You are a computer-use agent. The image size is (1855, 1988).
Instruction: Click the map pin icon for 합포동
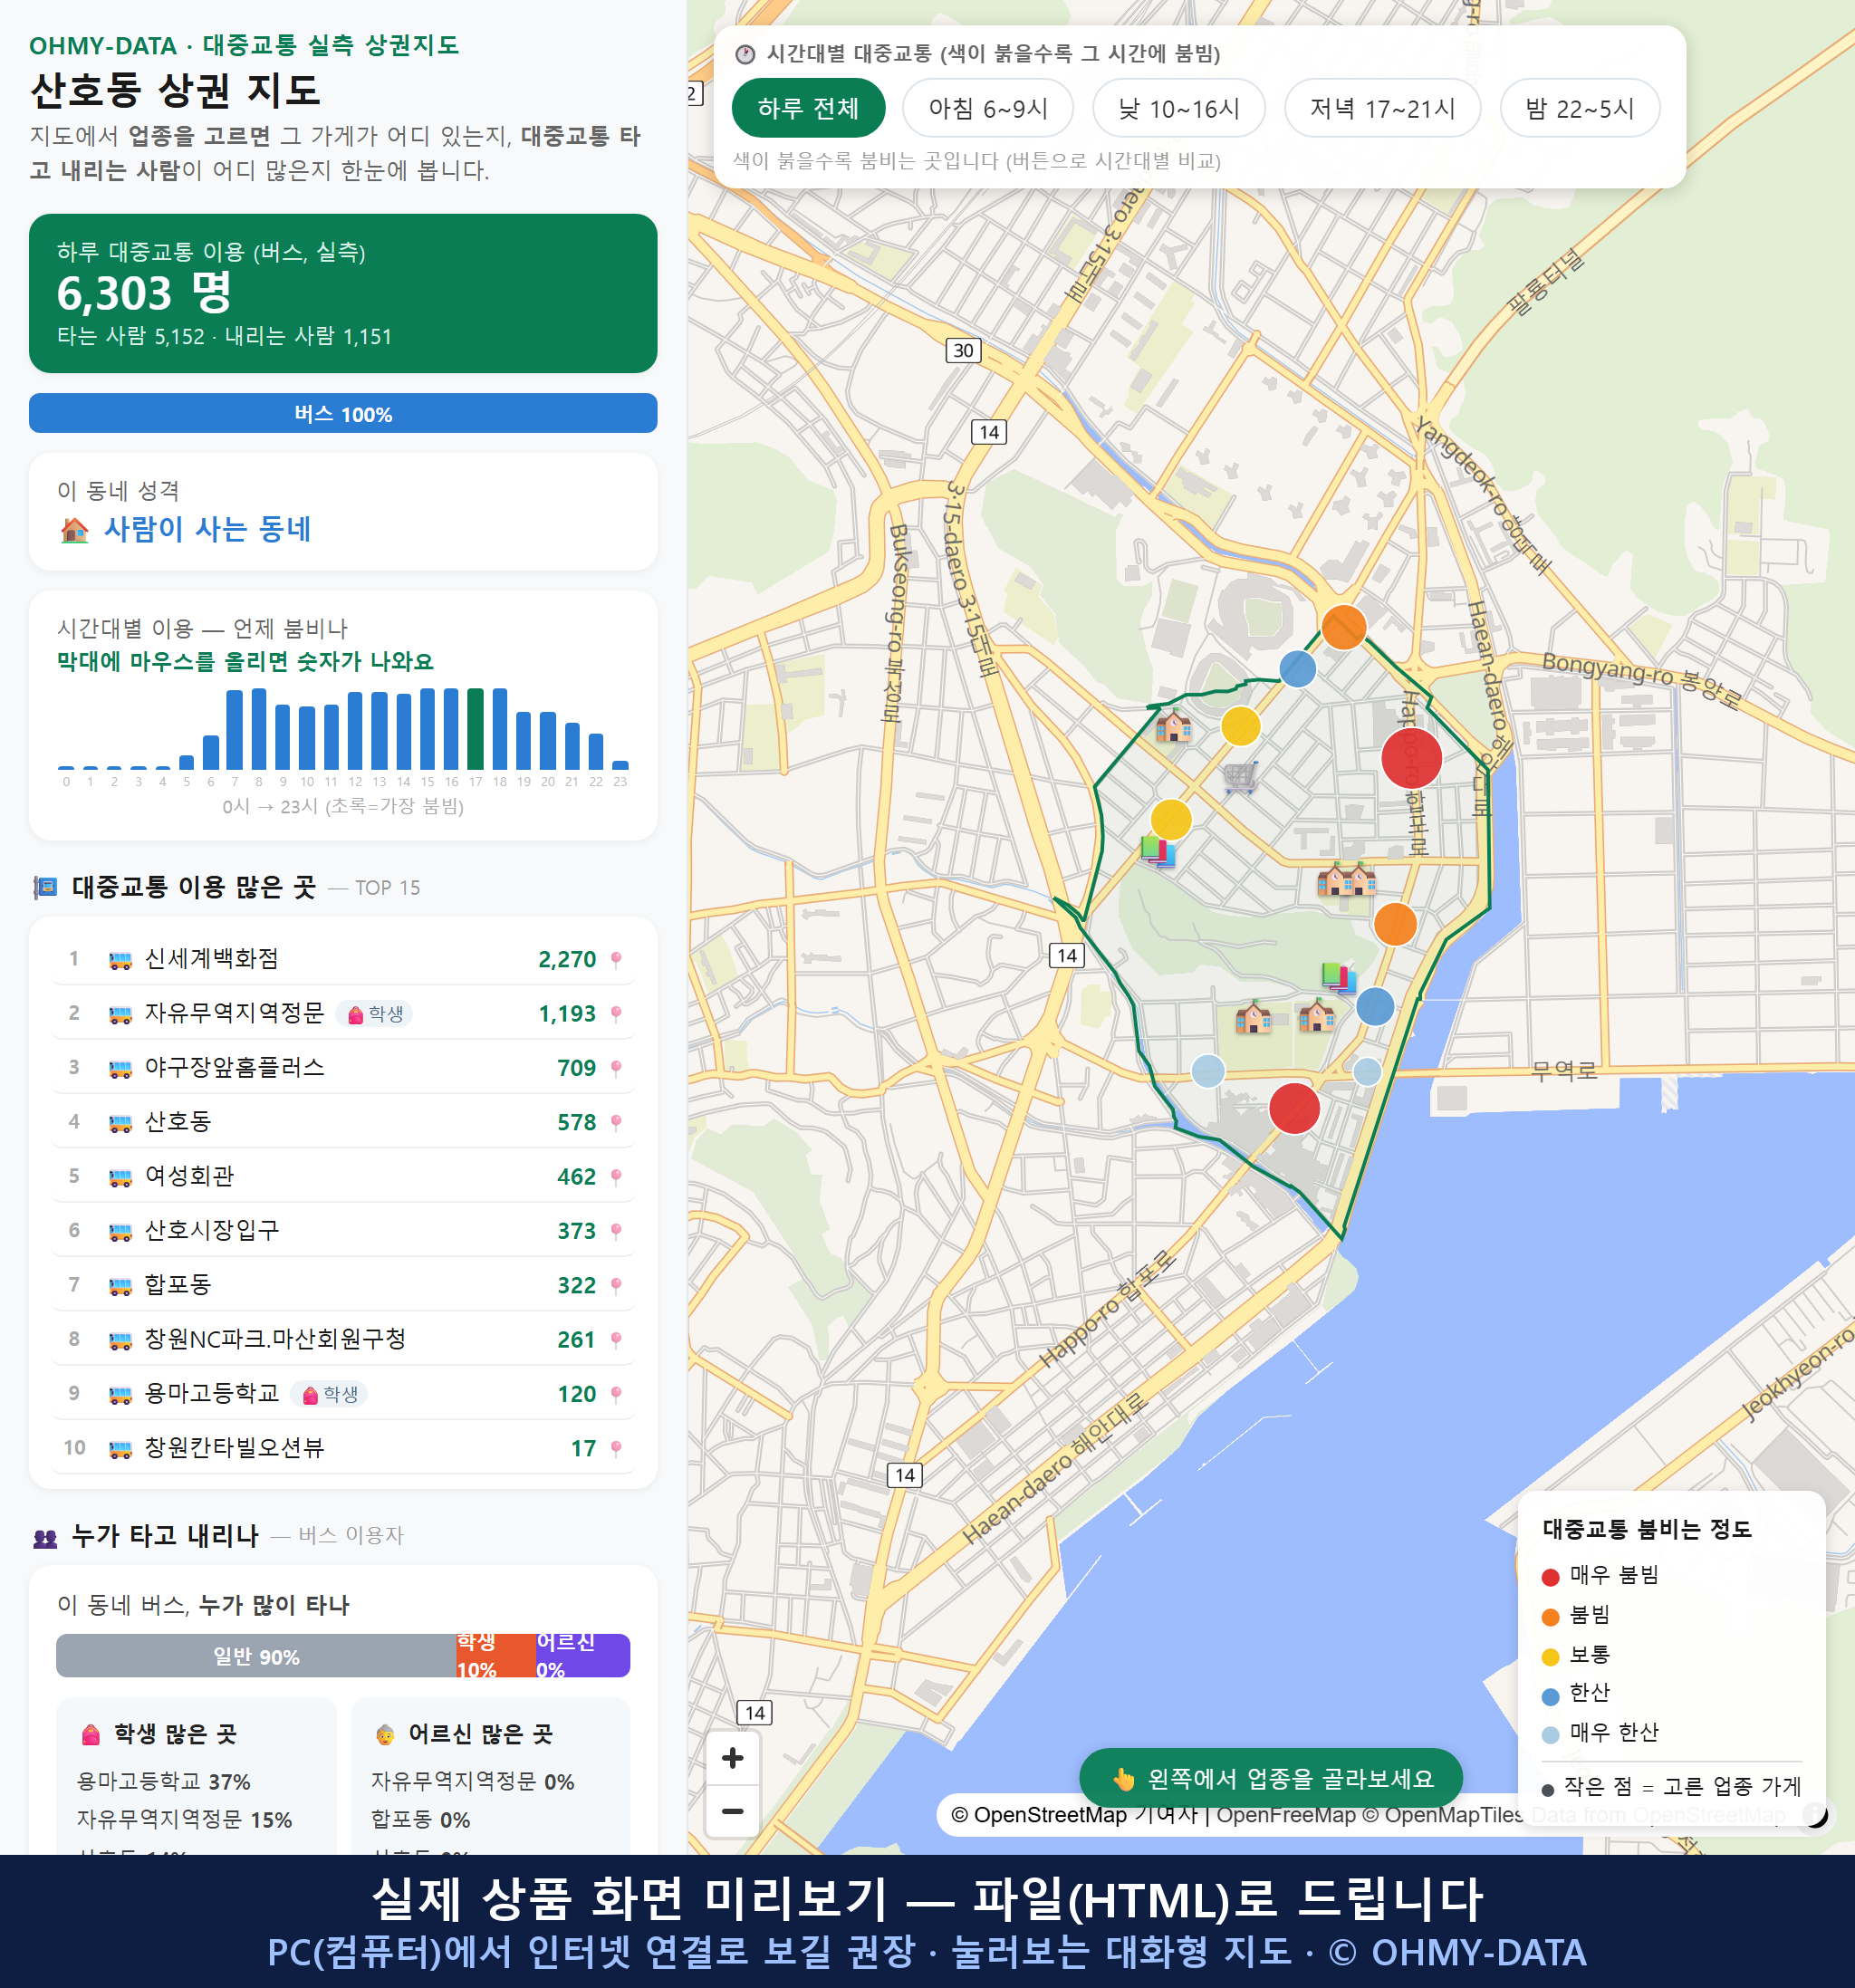[616, 1285]
